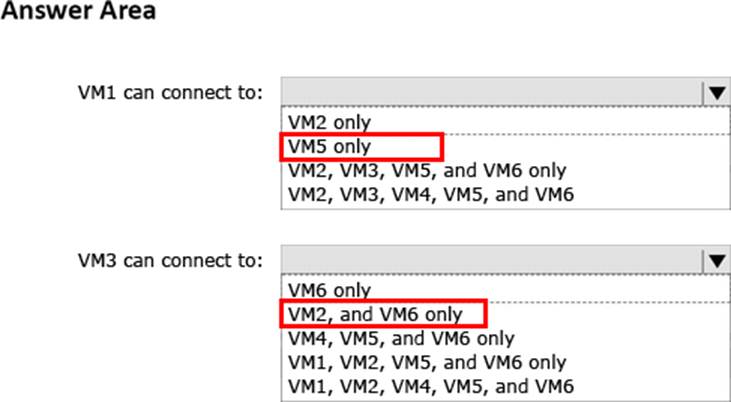
Task: Click the Answer Area heading
Action: (78, 10)
